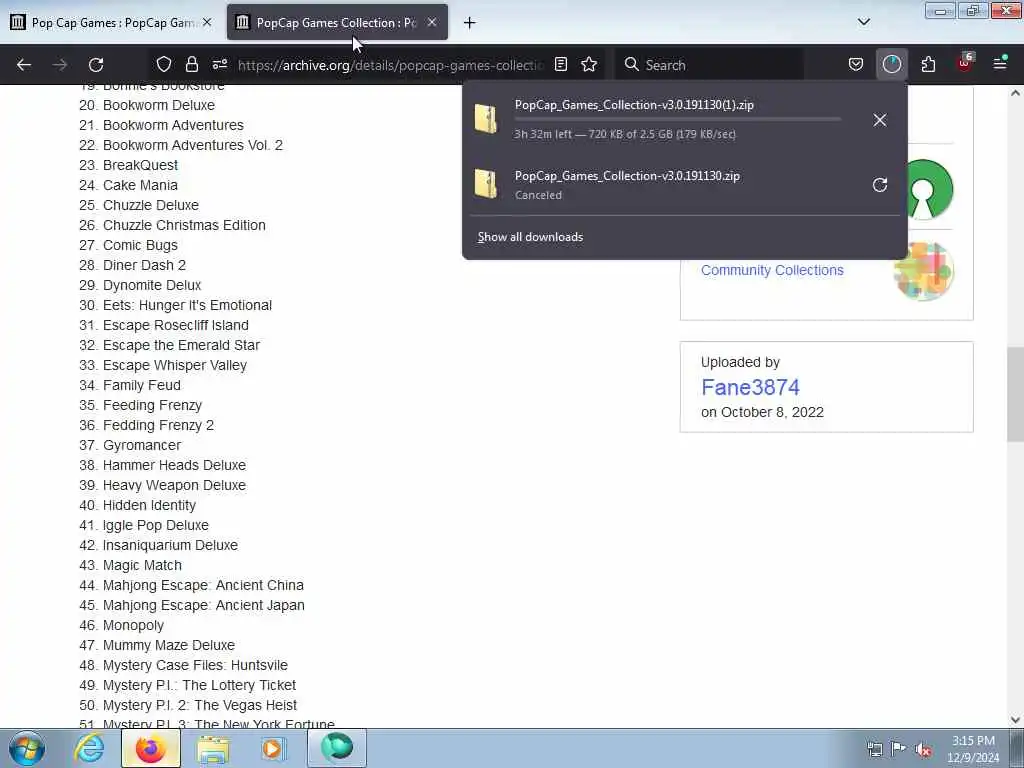
Task: Click scrollbar up arrow
Action: [1015, 93]
